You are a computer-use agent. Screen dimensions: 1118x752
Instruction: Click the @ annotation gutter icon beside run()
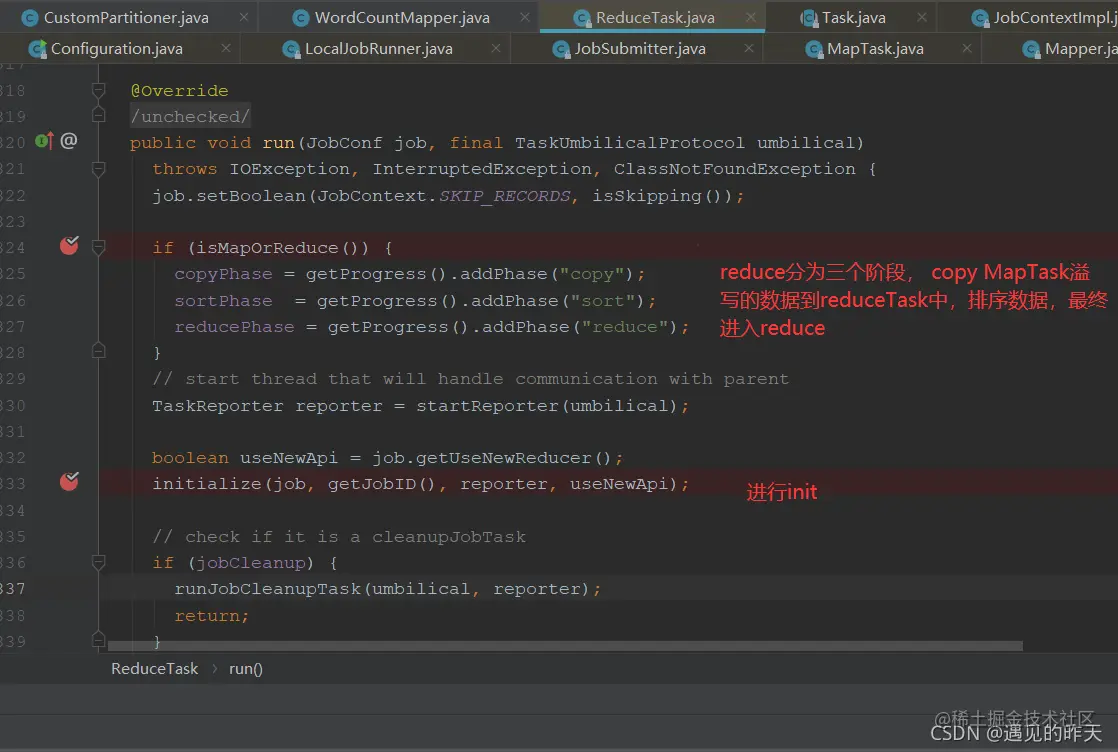68,140
